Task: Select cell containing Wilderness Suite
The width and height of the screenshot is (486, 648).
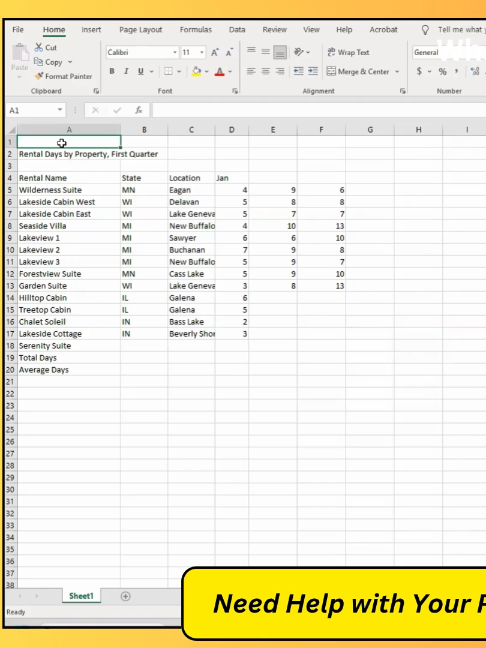Action: (x=69, y=190)
